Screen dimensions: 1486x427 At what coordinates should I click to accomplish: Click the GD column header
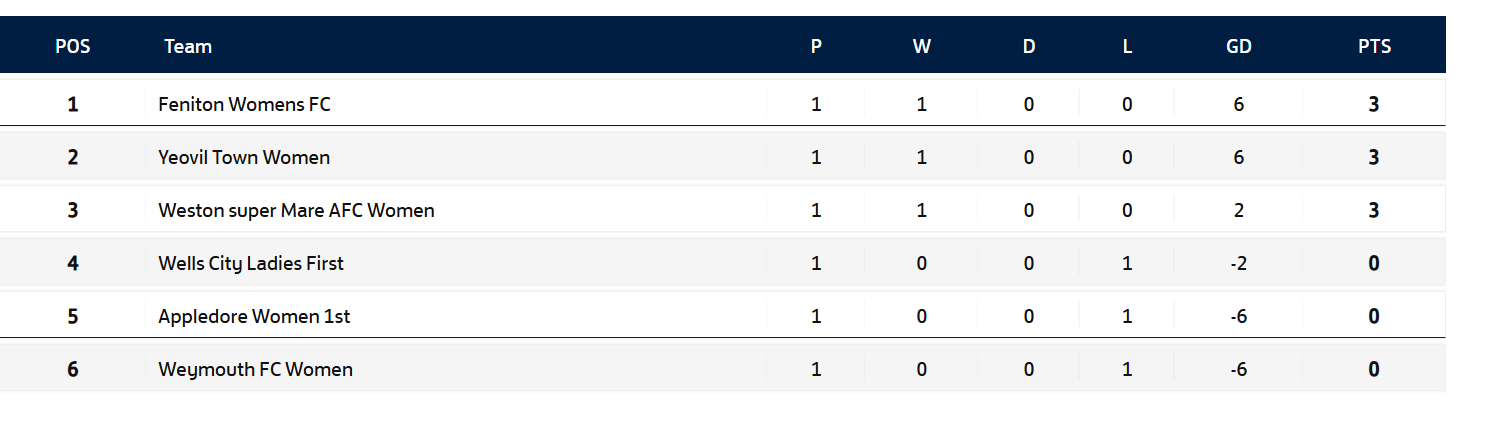pyautogui.click(x=1239, y=46)
